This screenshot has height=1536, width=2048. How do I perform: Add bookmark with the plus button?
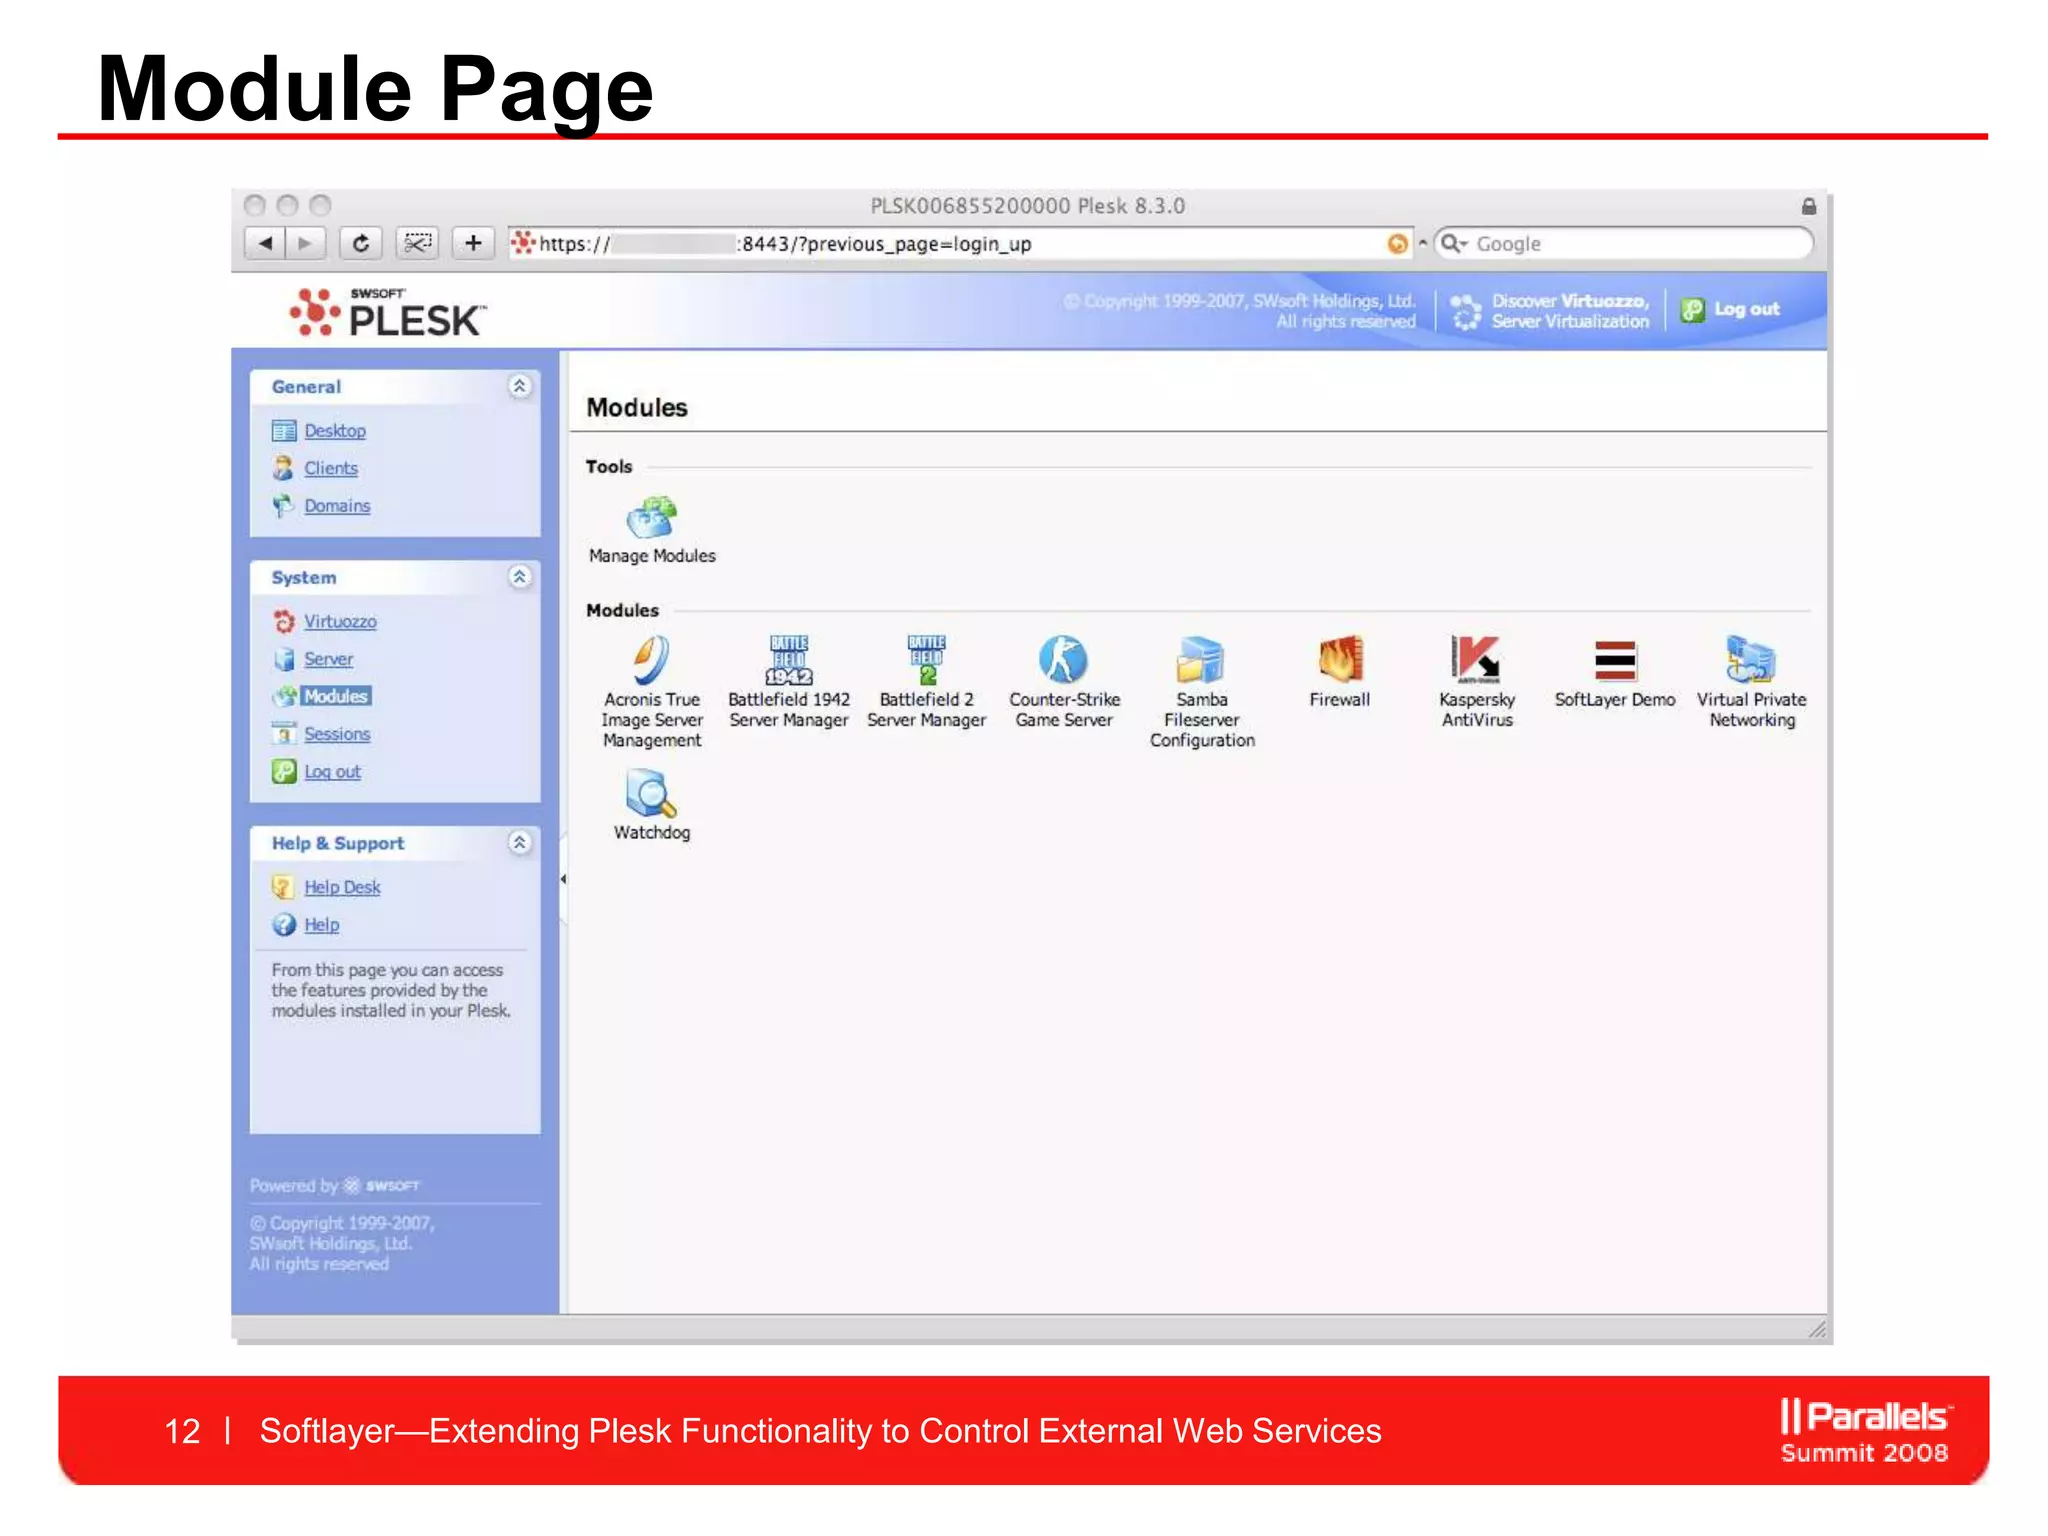473,243
